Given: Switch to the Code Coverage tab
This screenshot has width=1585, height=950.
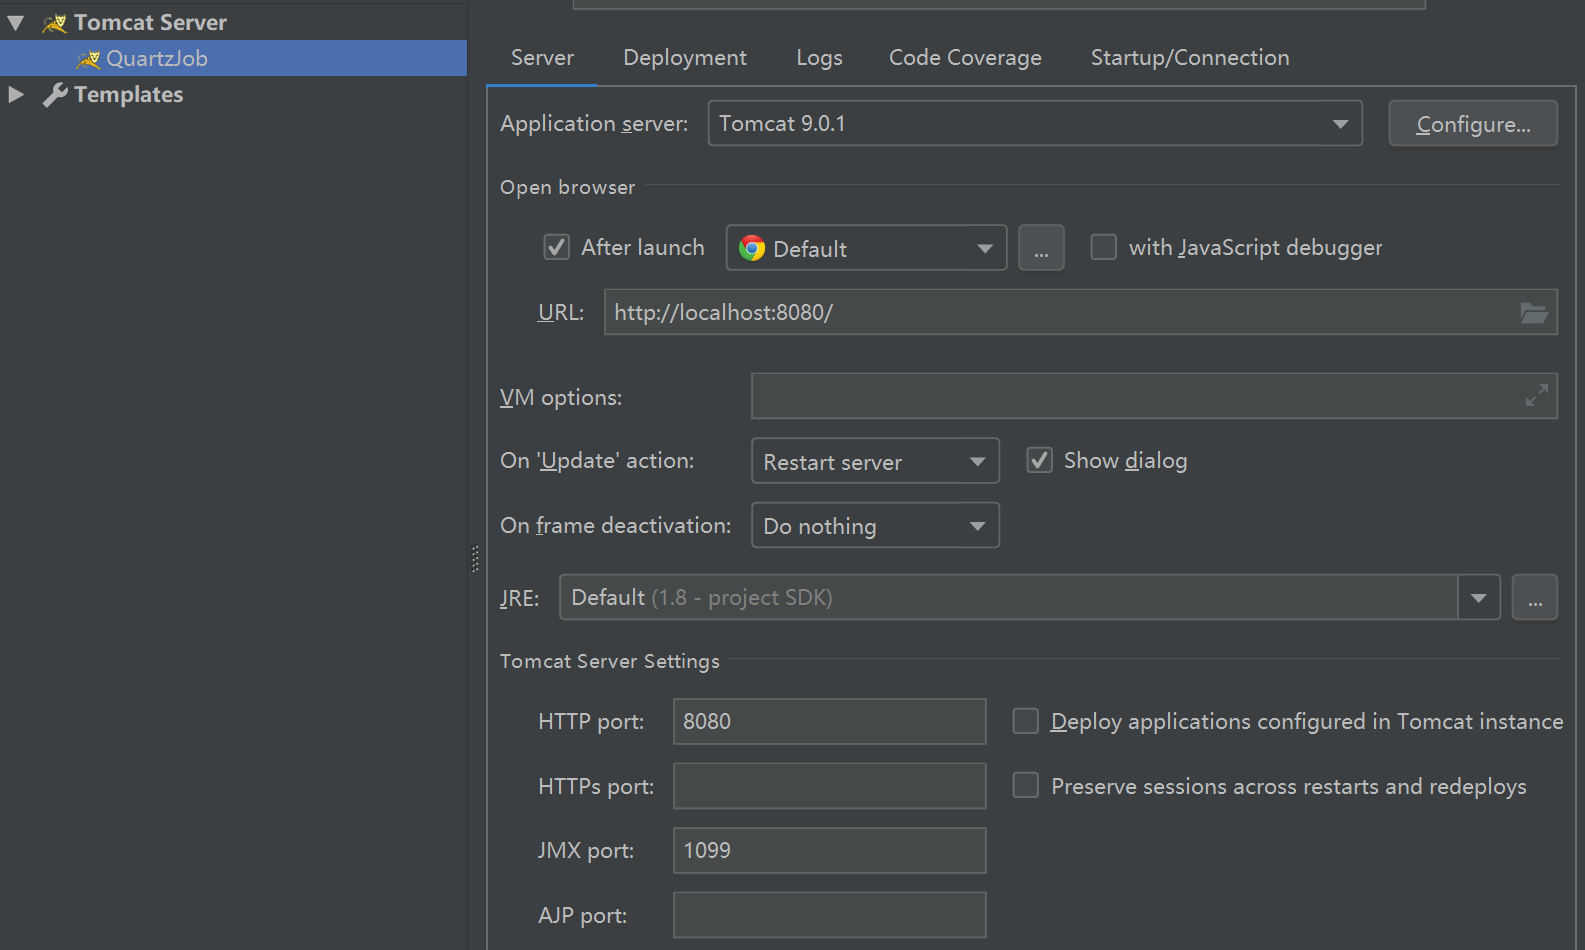Looking at the screenshot, I should click(x=965, y=58).
